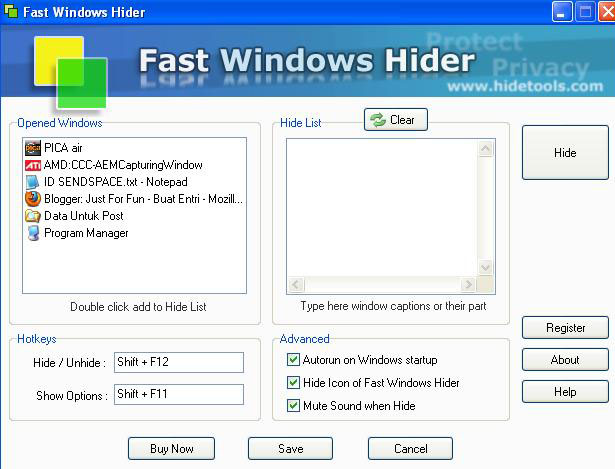Click the Clear button above the Hide List
Screen dimensions: 615x469
[x=396, y=120]
